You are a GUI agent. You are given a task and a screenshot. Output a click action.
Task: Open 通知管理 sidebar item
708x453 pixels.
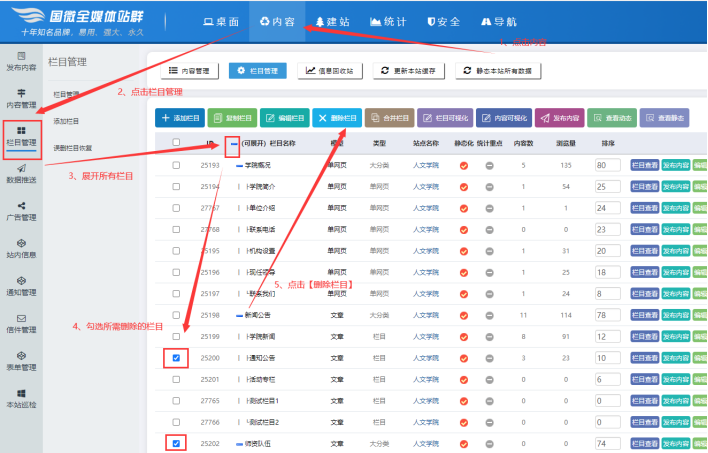(x=22, y=285)
